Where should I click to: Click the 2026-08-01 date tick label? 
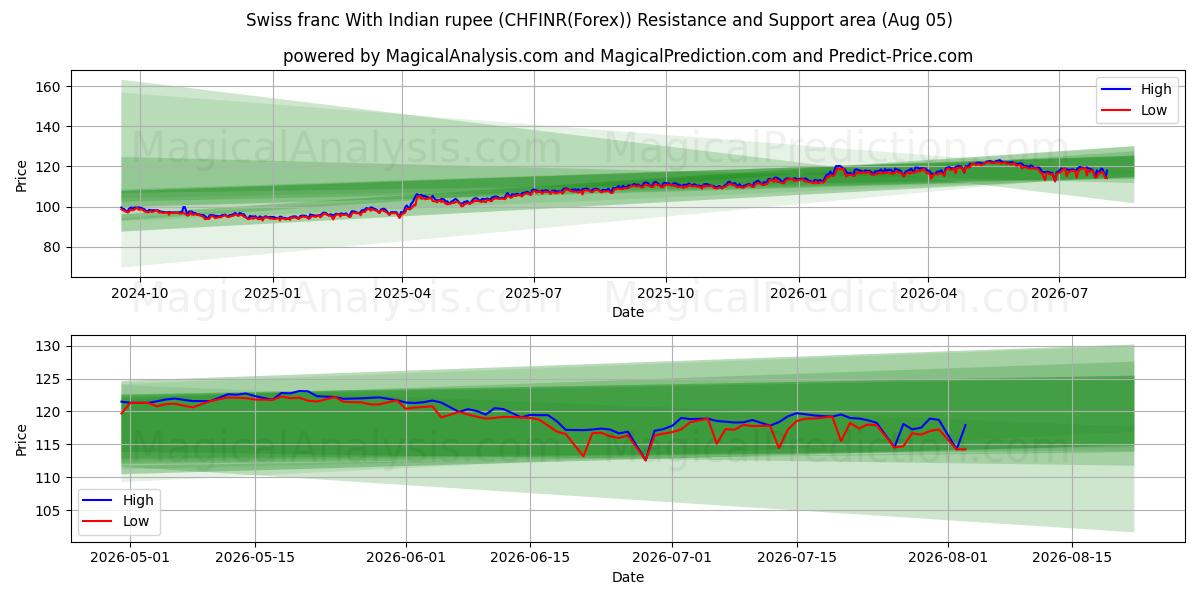click(x=948, y=556)
